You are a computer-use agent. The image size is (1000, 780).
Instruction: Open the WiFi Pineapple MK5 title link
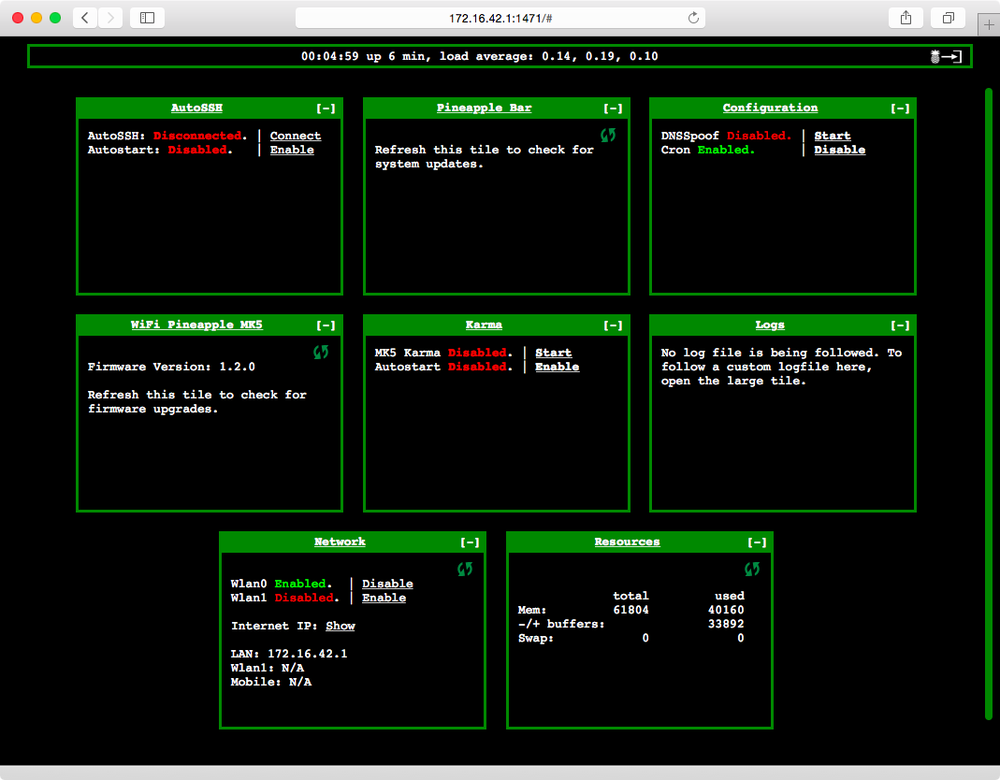tap(196, 325)
